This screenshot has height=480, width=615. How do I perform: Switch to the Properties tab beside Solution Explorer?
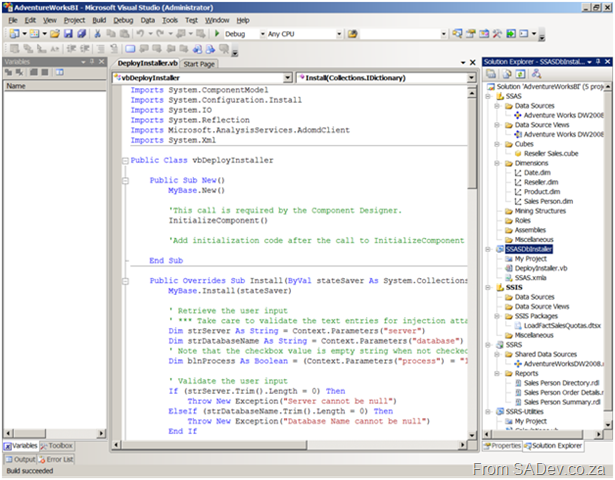coord(502,446)
